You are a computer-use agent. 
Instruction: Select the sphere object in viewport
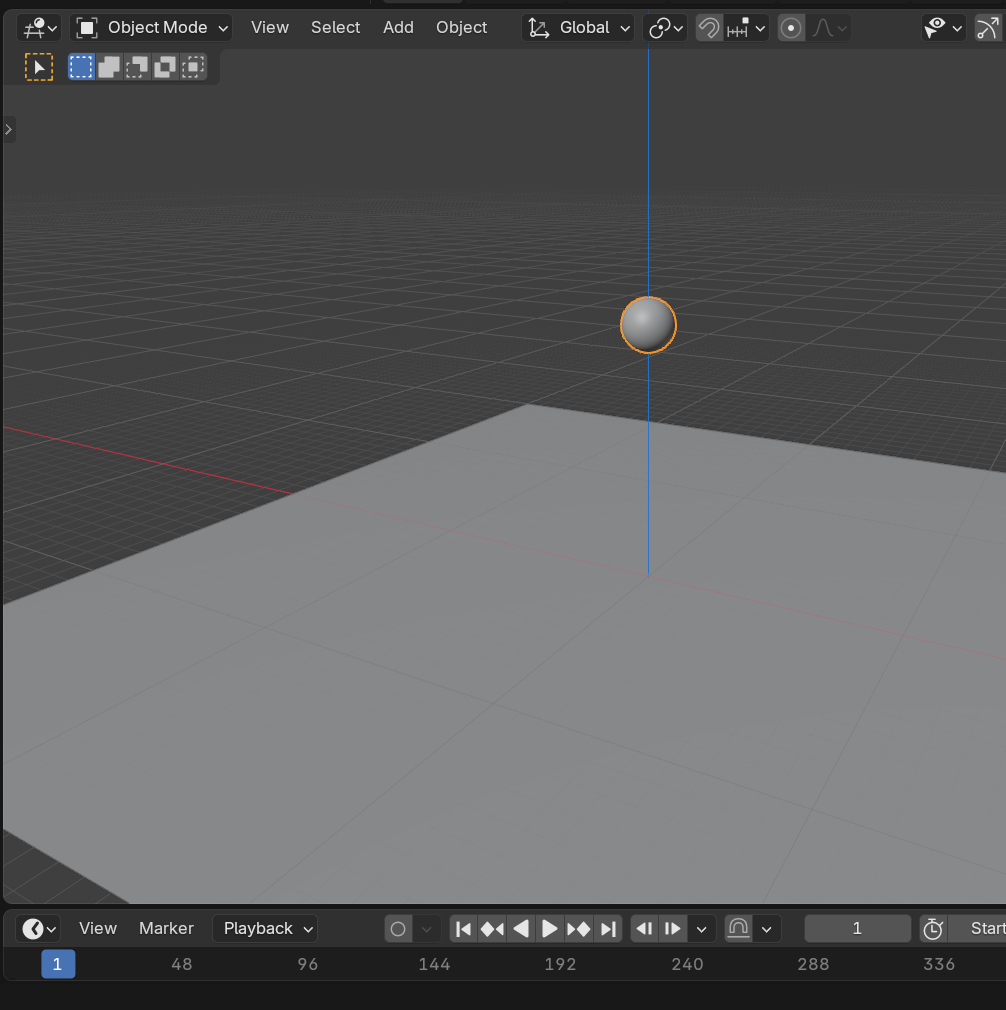(648, 325)
